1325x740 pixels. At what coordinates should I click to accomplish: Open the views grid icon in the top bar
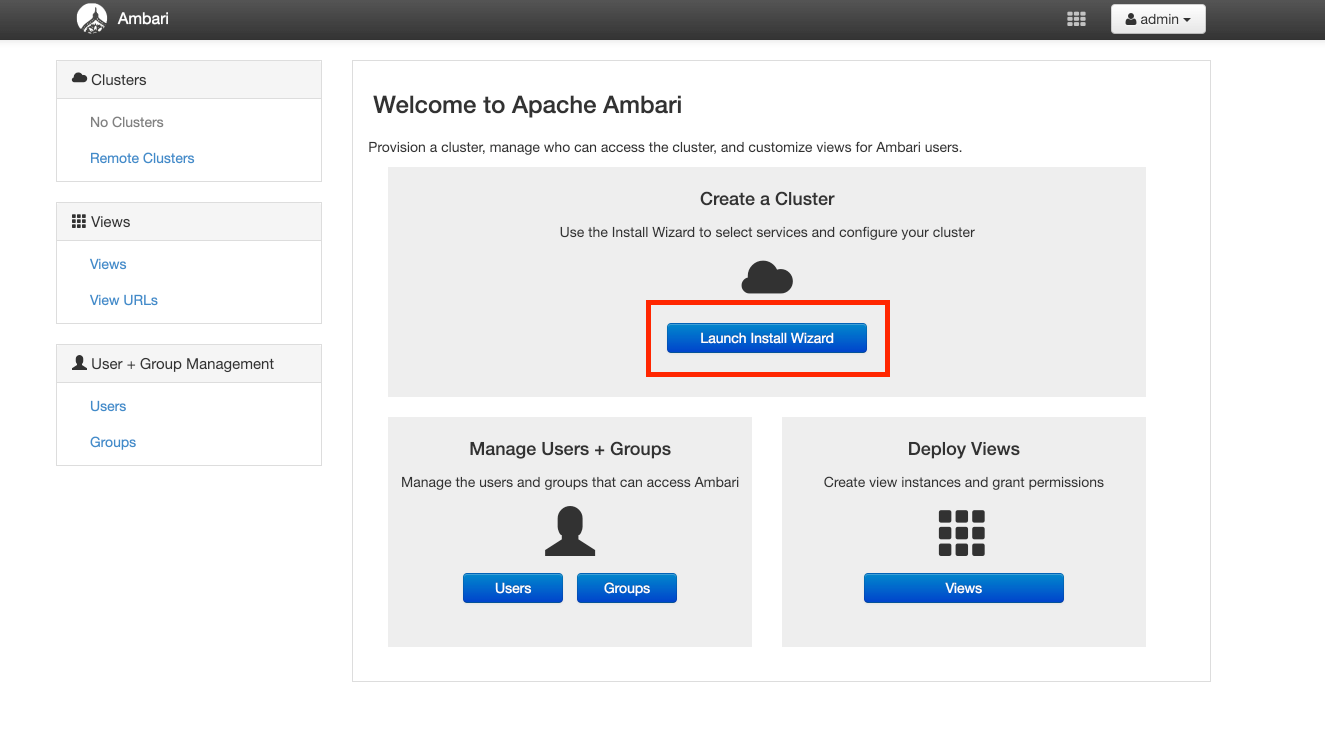coord(1076,18)
